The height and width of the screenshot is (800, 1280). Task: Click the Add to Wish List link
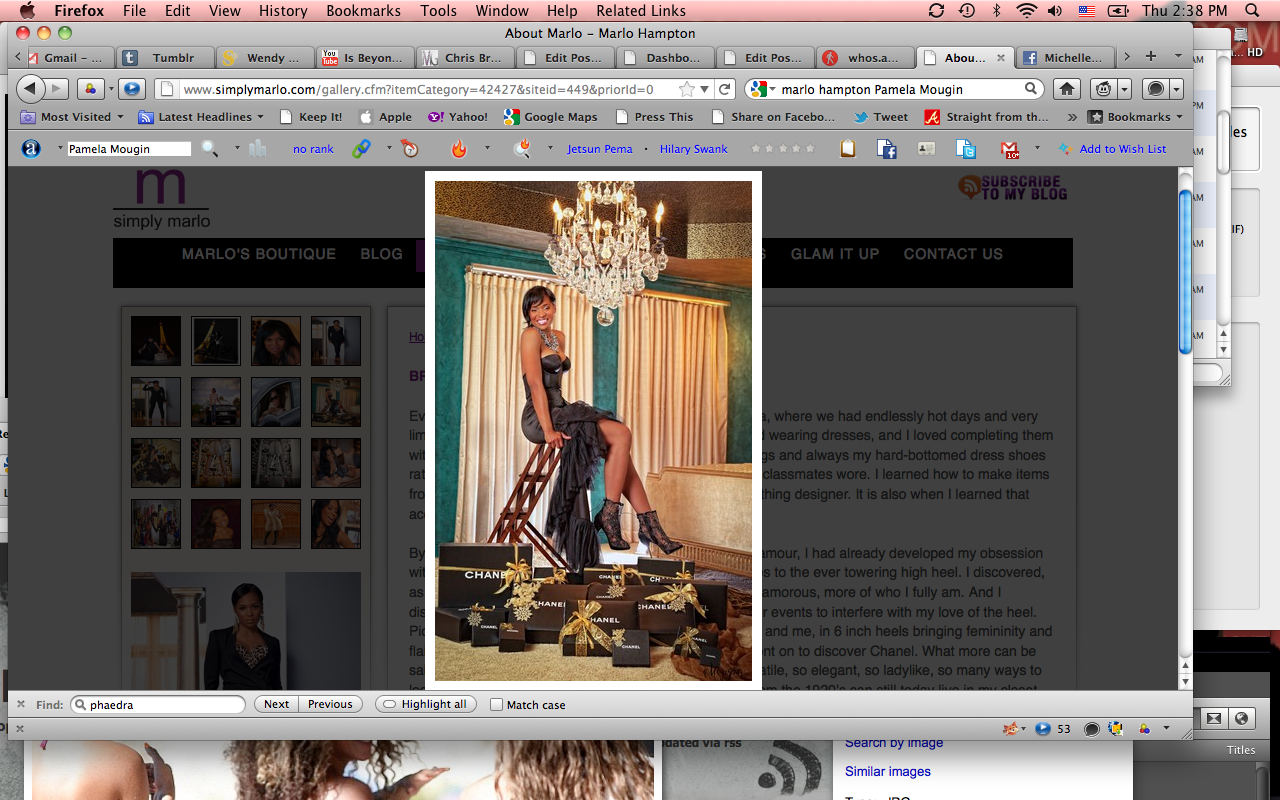[x=1122, y=149]
